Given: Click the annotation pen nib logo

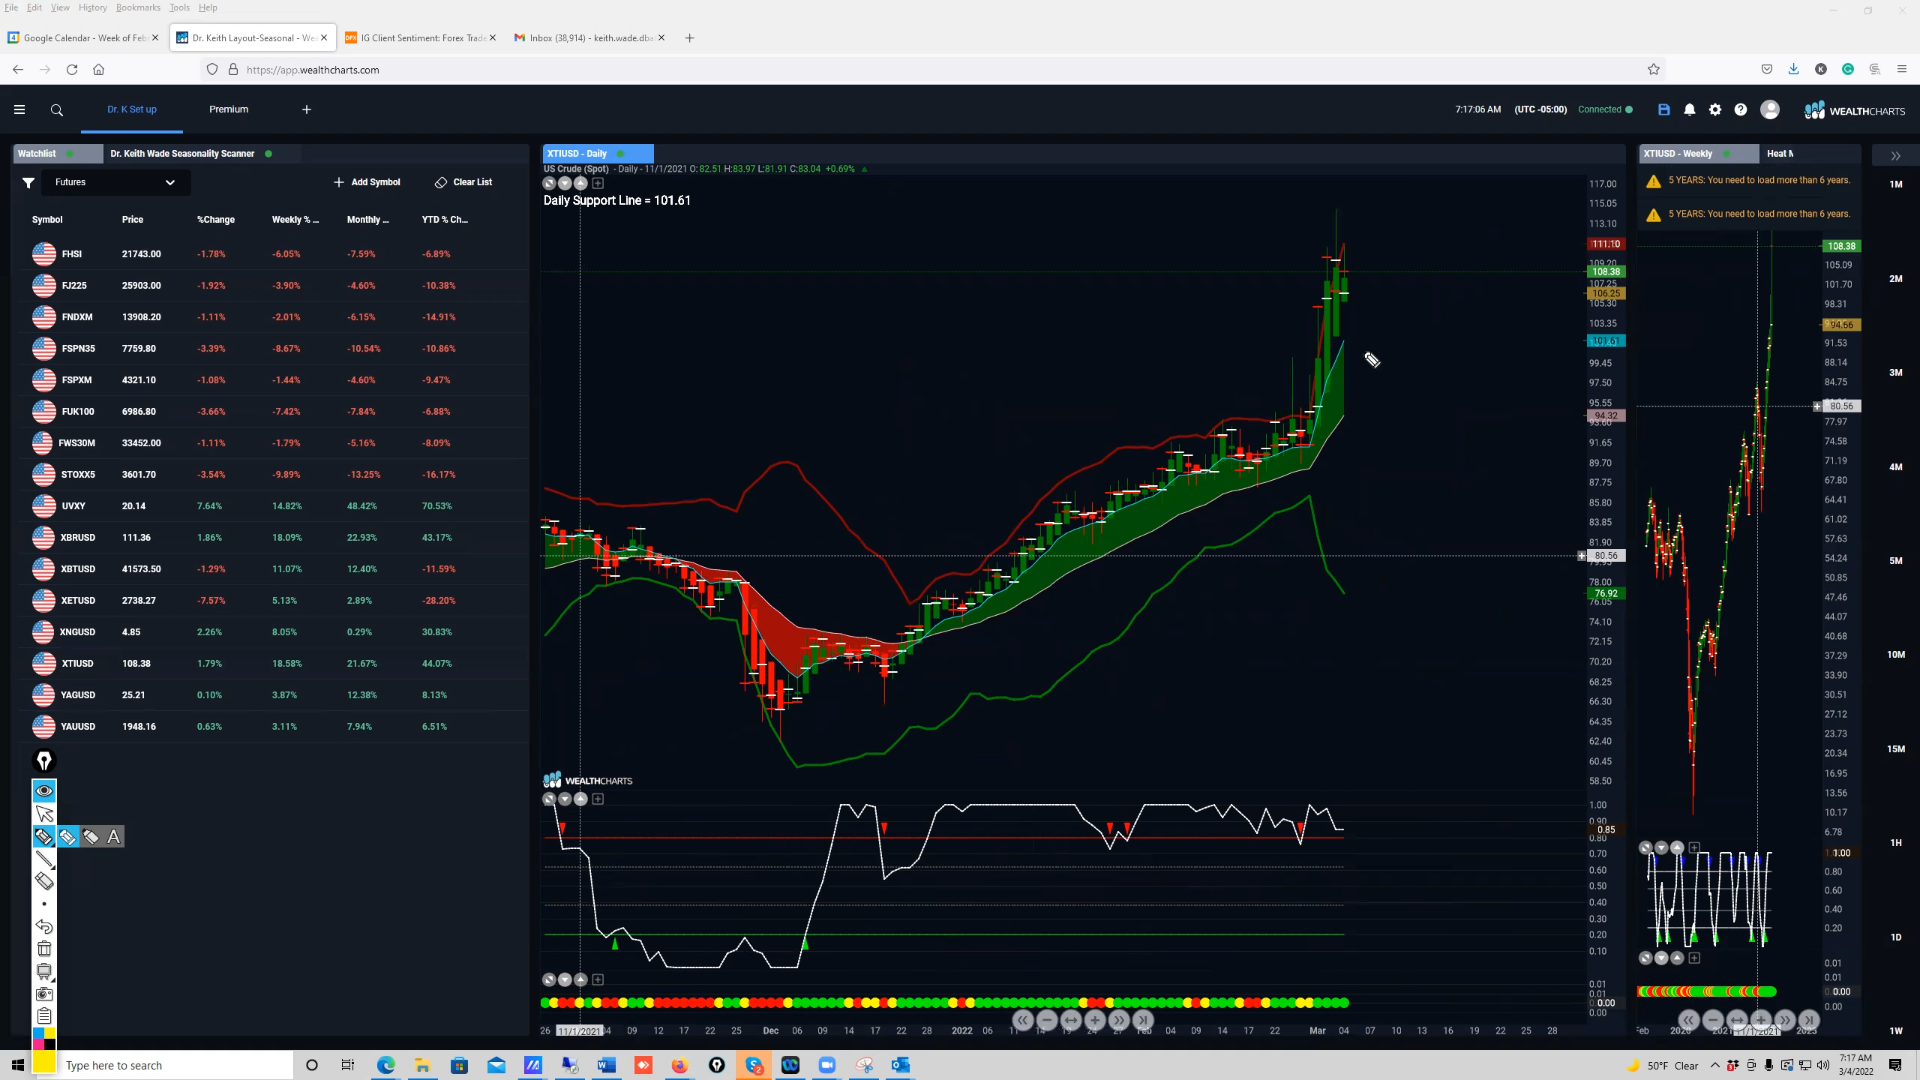Looking at the screenshot, I should pyautogui.click(x=44, y=761).
